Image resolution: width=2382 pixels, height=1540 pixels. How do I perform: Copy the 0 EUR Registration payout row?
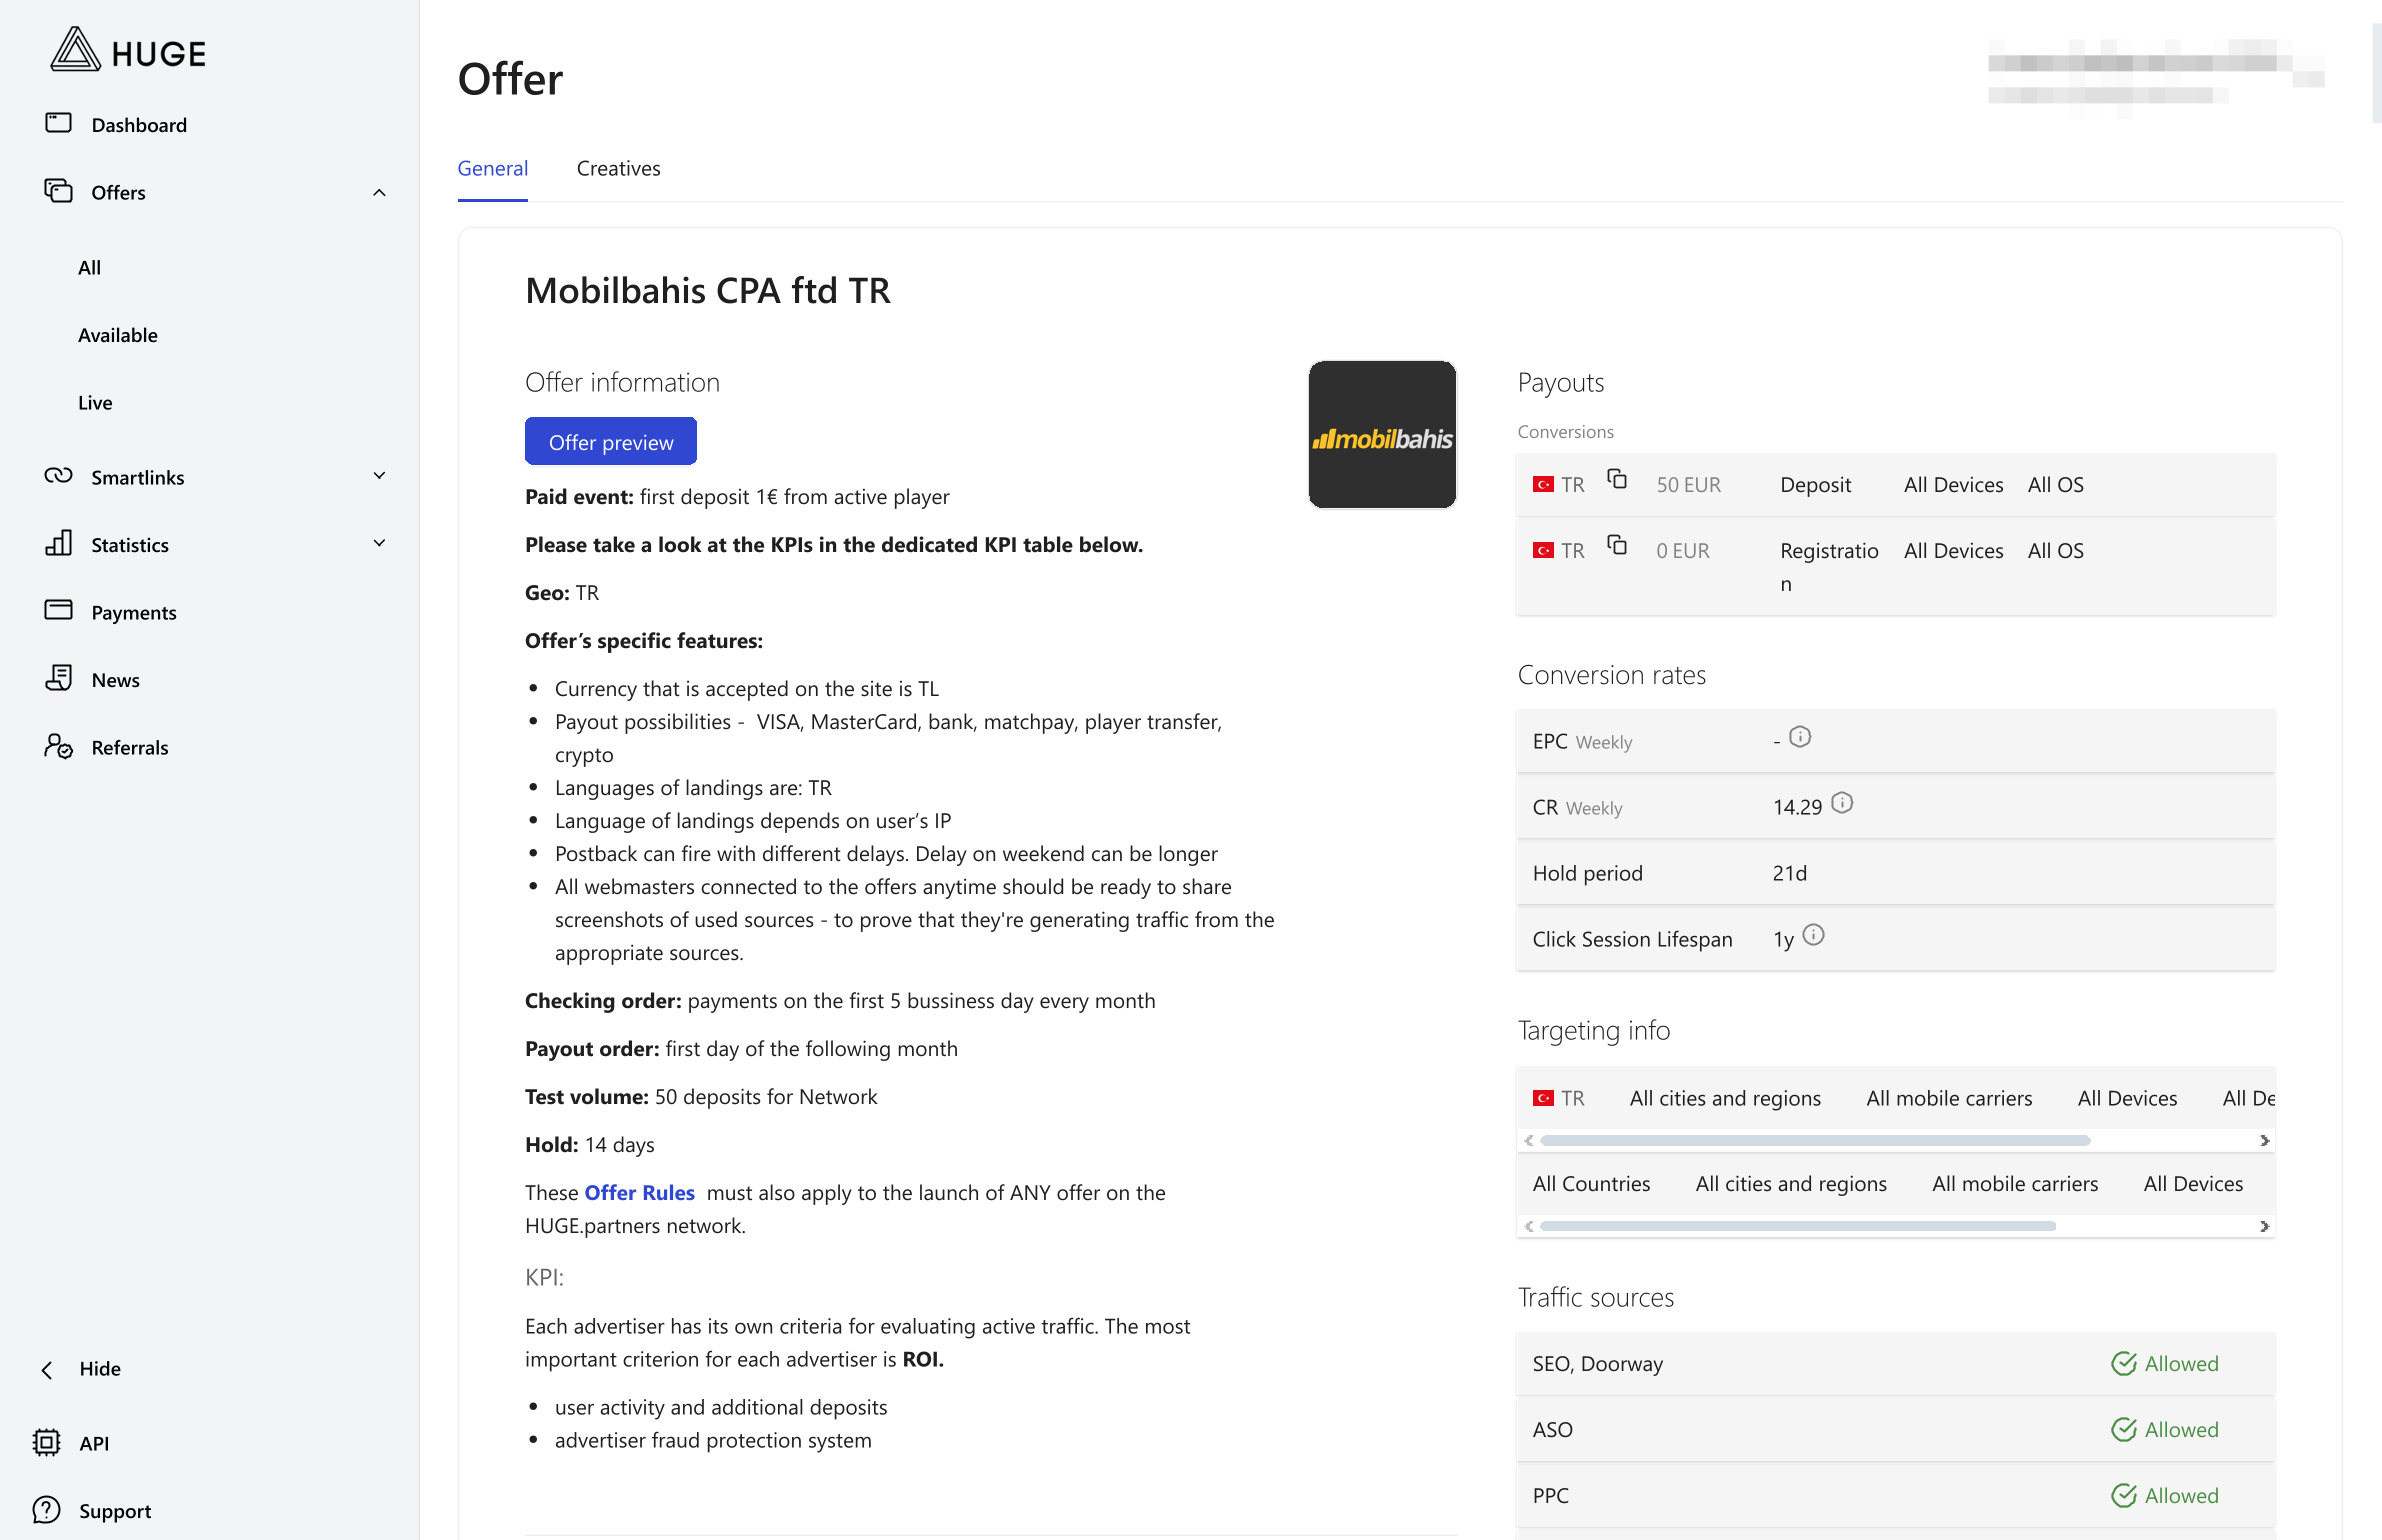pyautogui.click(x=1617, y=545)
